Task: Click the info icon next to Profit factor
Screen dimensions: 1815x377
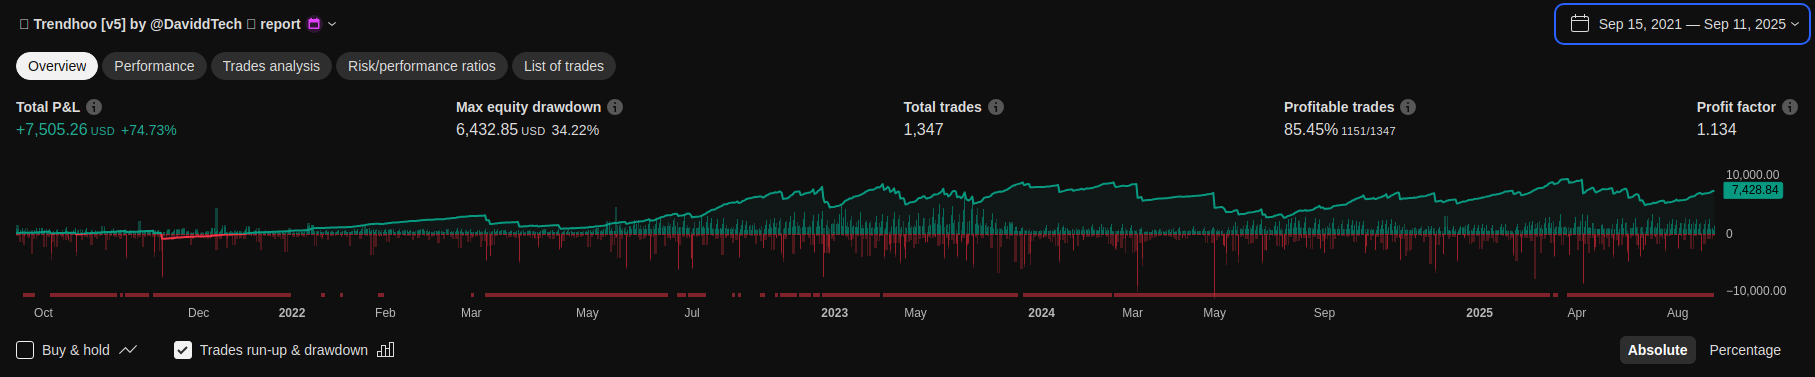Action: click(1790, 107)
